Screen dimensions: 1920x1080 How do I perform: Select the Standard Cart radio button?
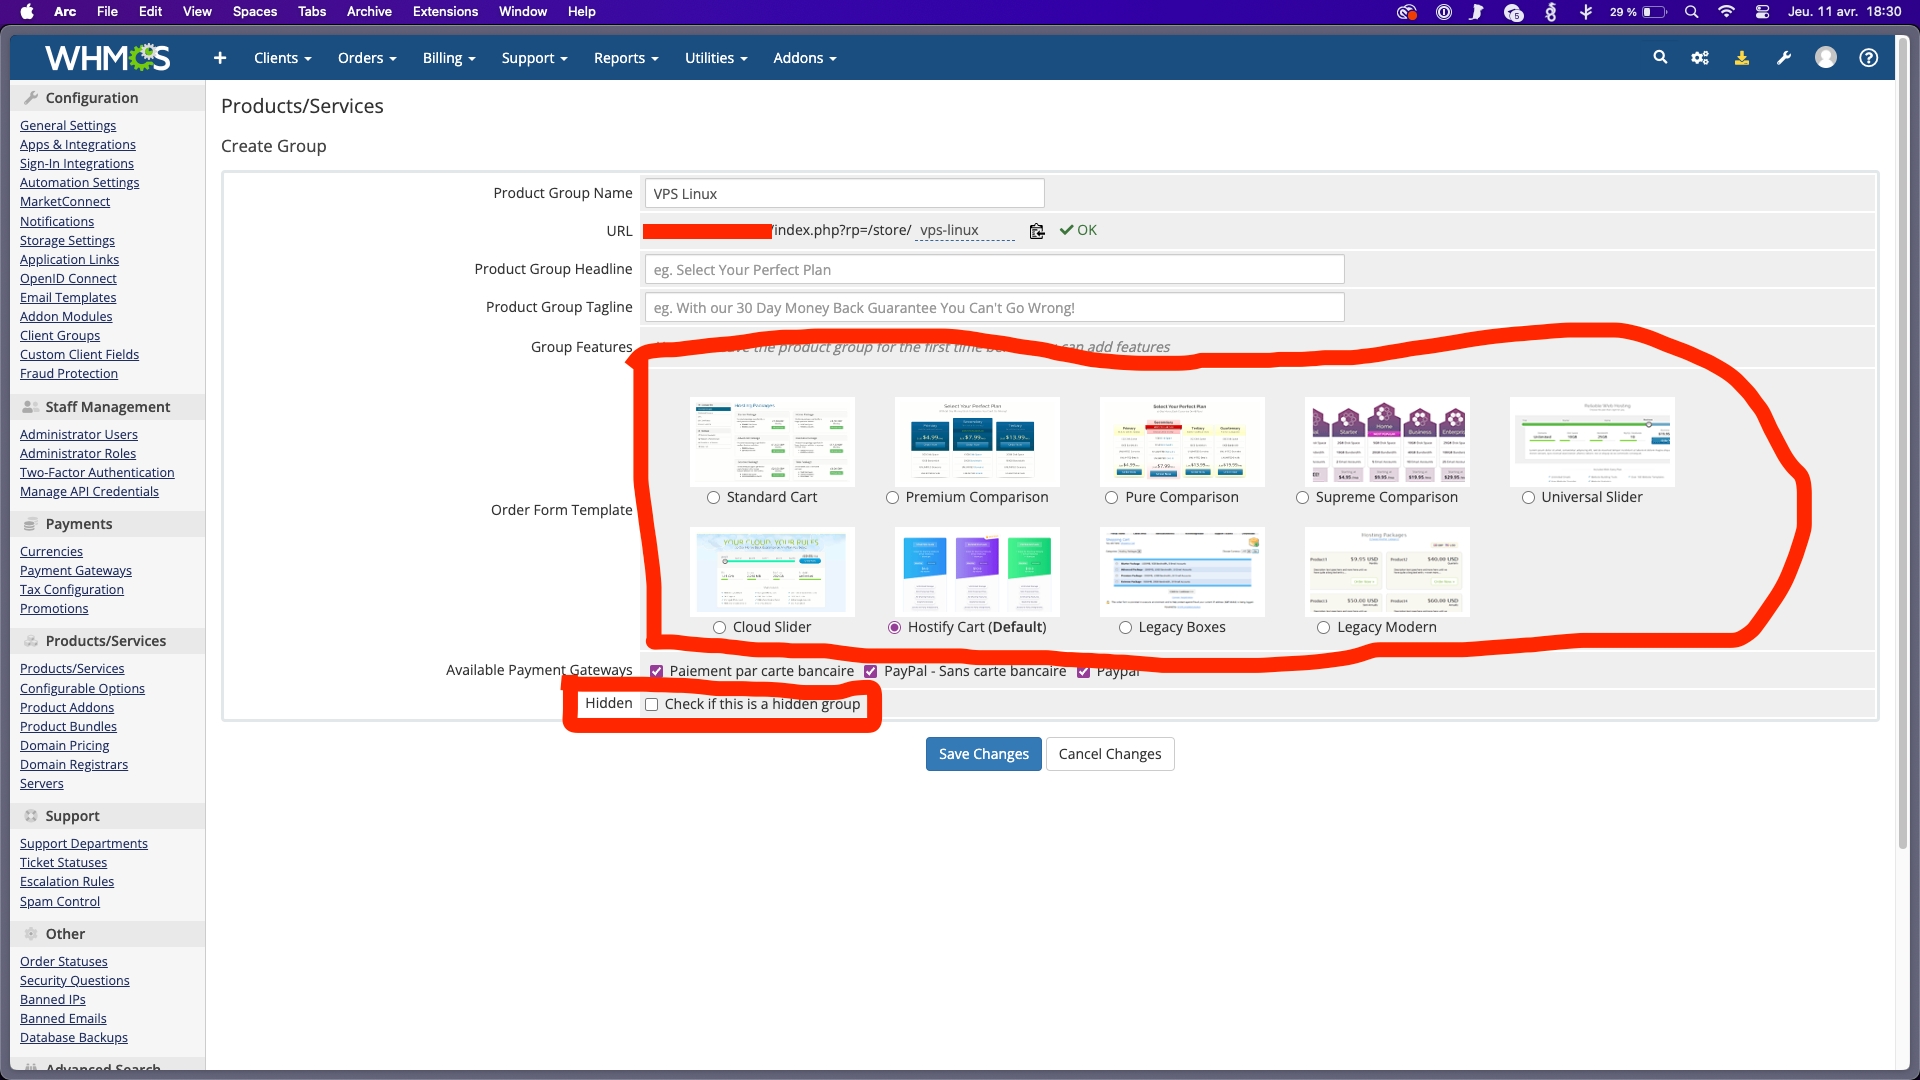tap(713, 498)
